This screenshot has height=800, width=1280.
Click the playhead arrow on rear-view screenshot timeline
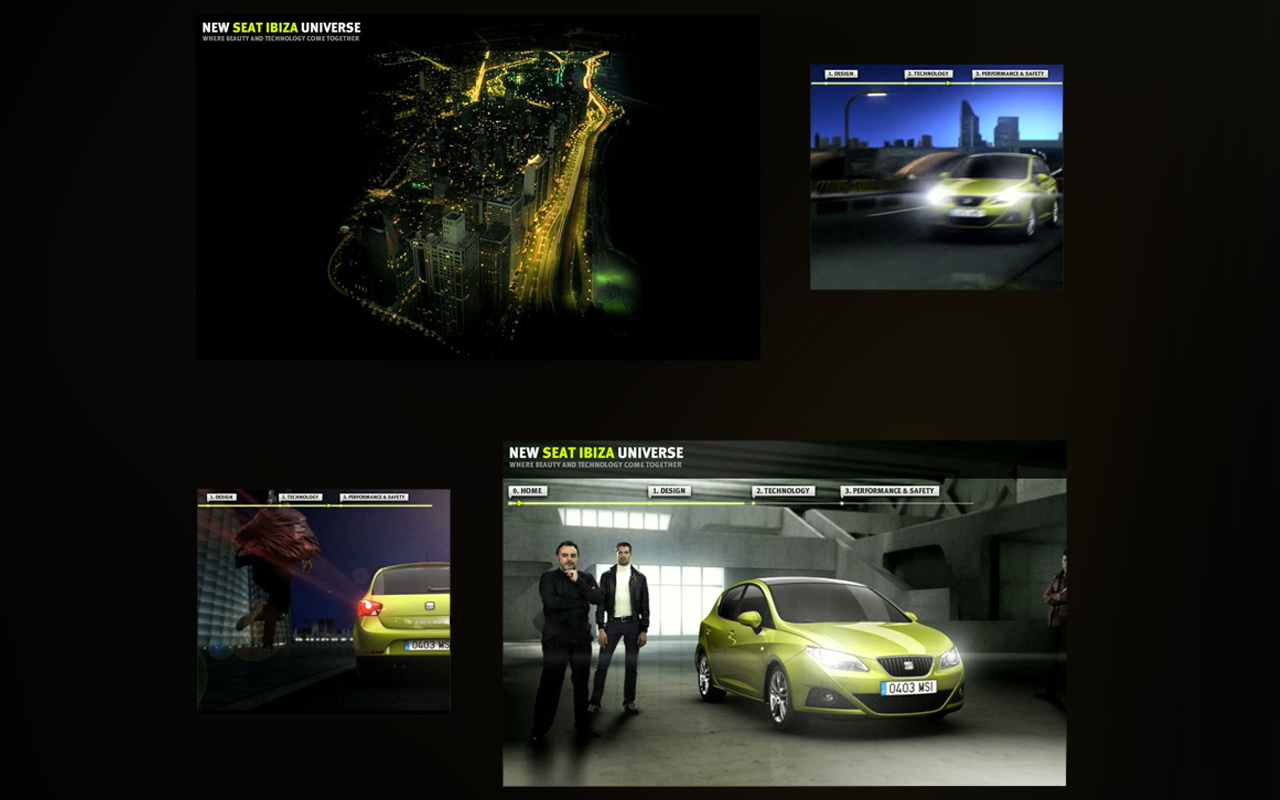pyautogui.click(x=328, y=505)
